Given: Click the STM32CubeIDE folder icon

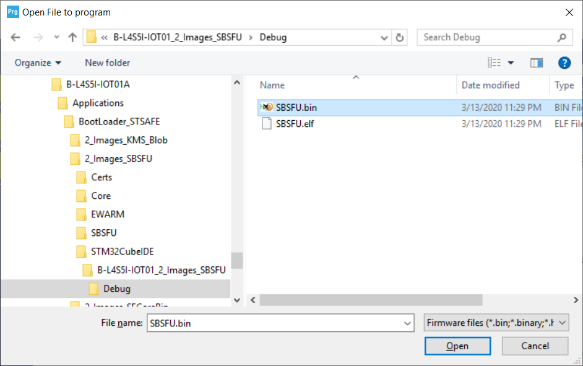Looking at the screenshot, I should 81,252.
